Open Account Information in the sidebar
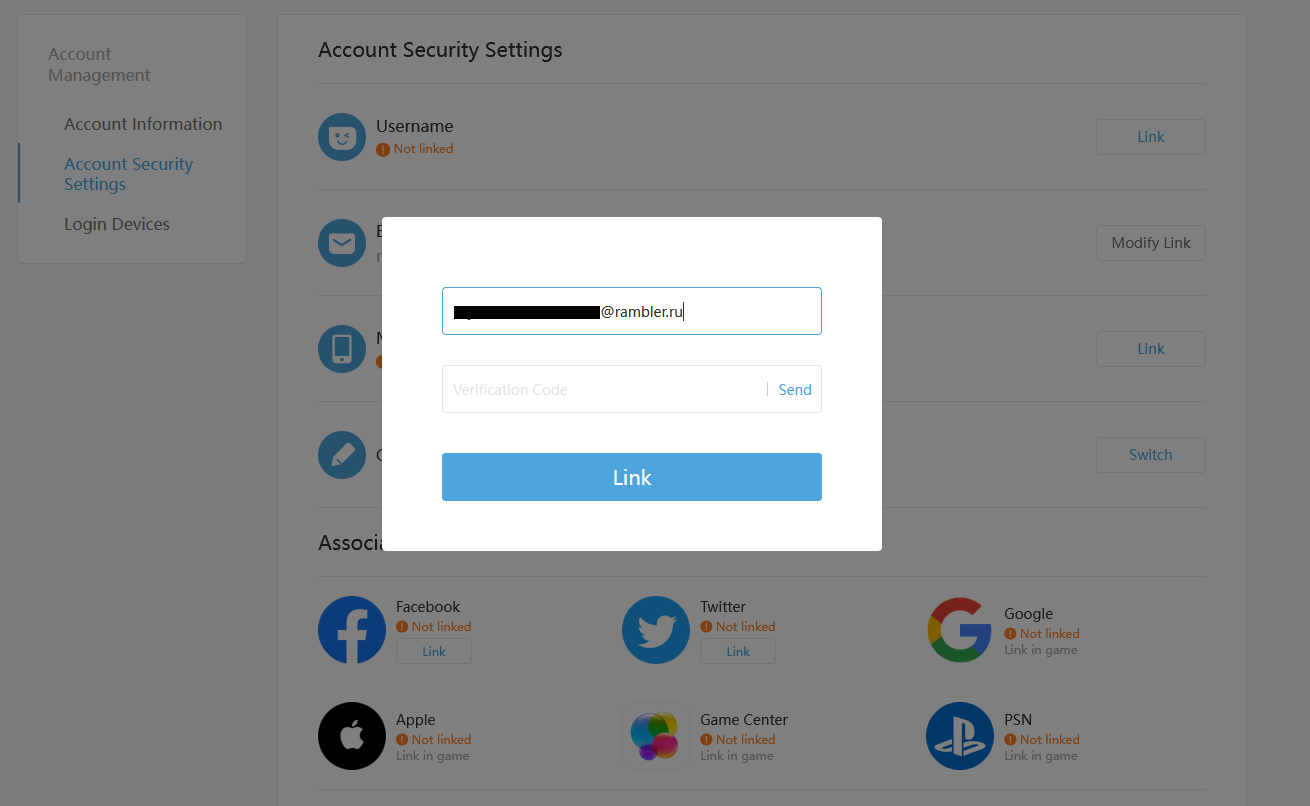 point(143,124)
